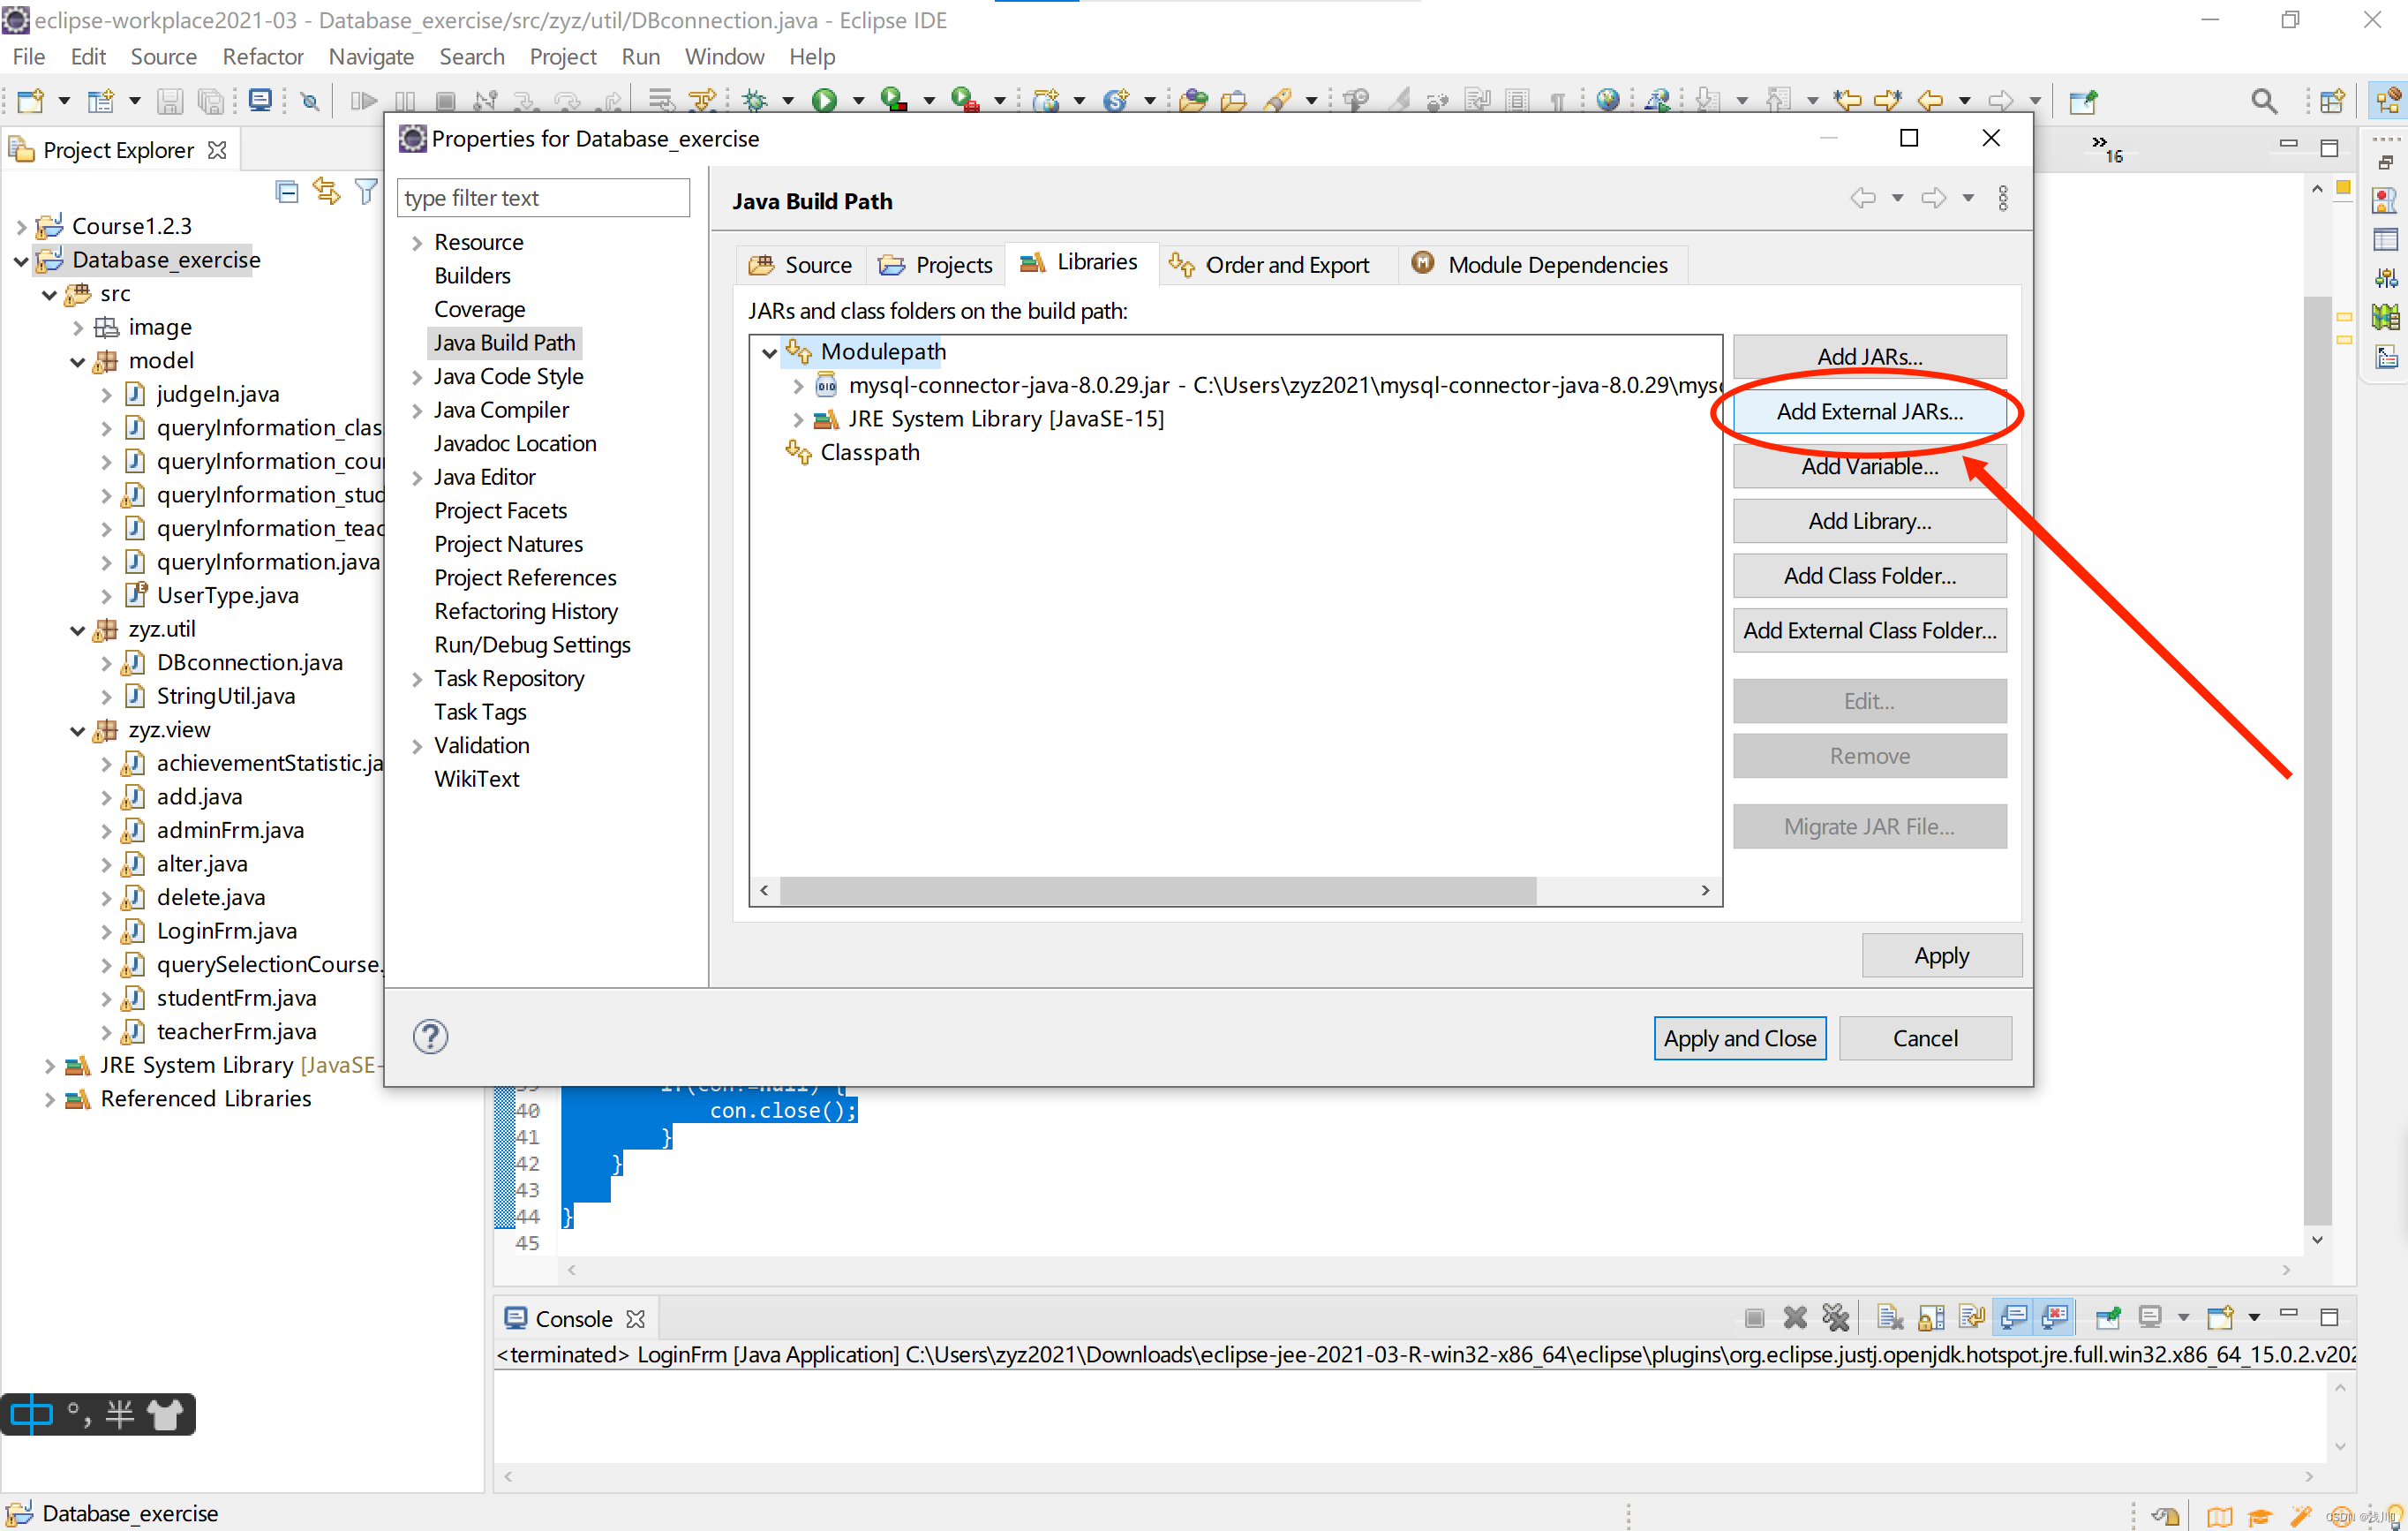Expand the Java Code Style category
Viewport: 2408px width, 1531px height.
pos(417,377)
